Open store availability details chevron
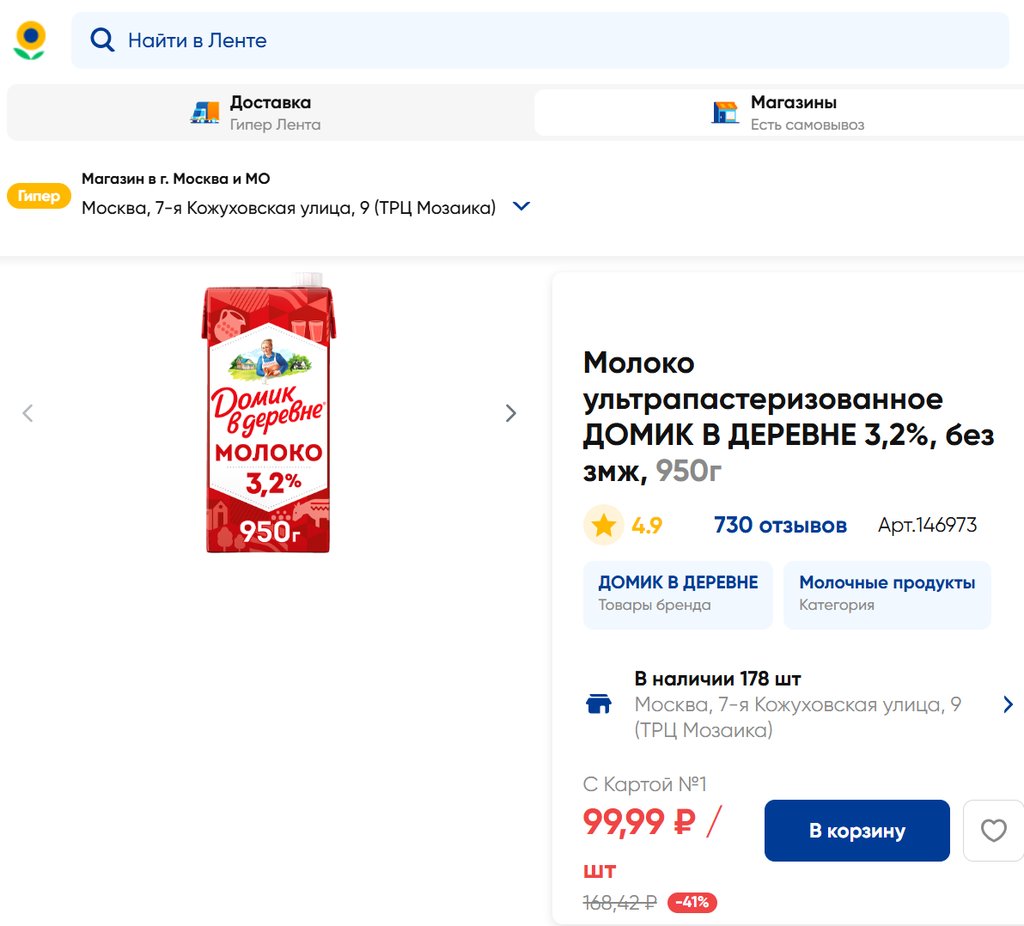 click(1007, 704)
